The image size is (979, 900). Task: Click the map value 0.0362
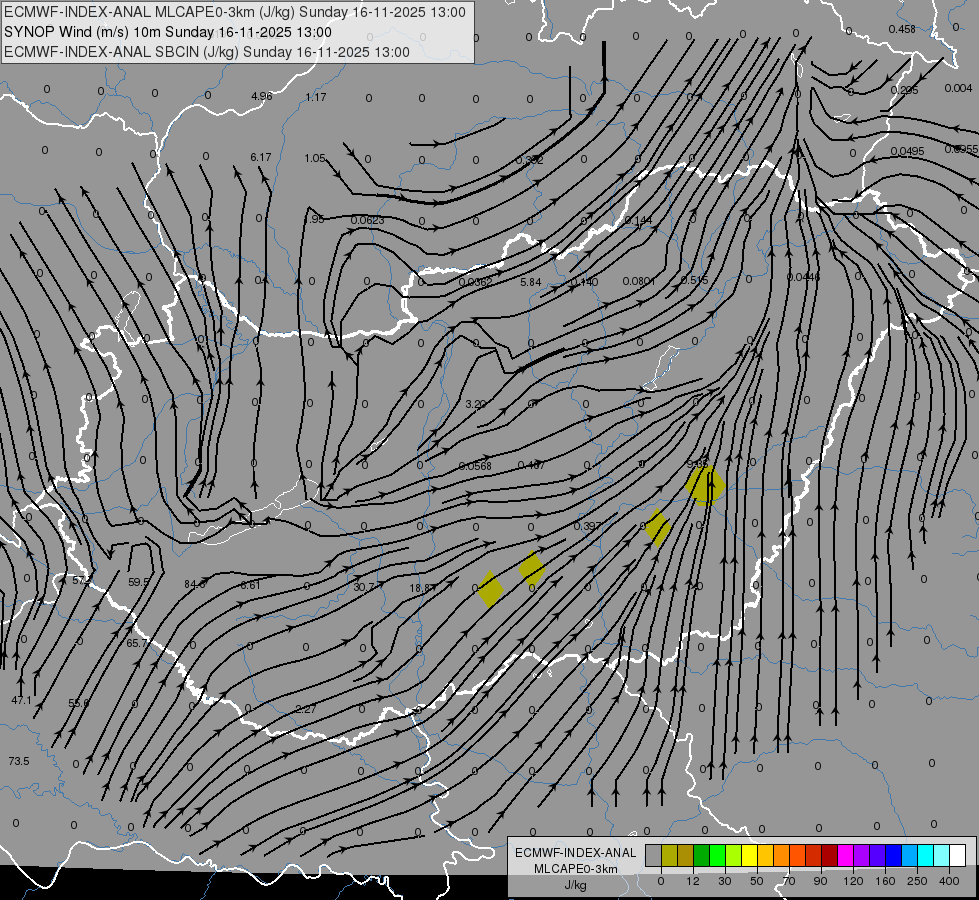[476, 282]
